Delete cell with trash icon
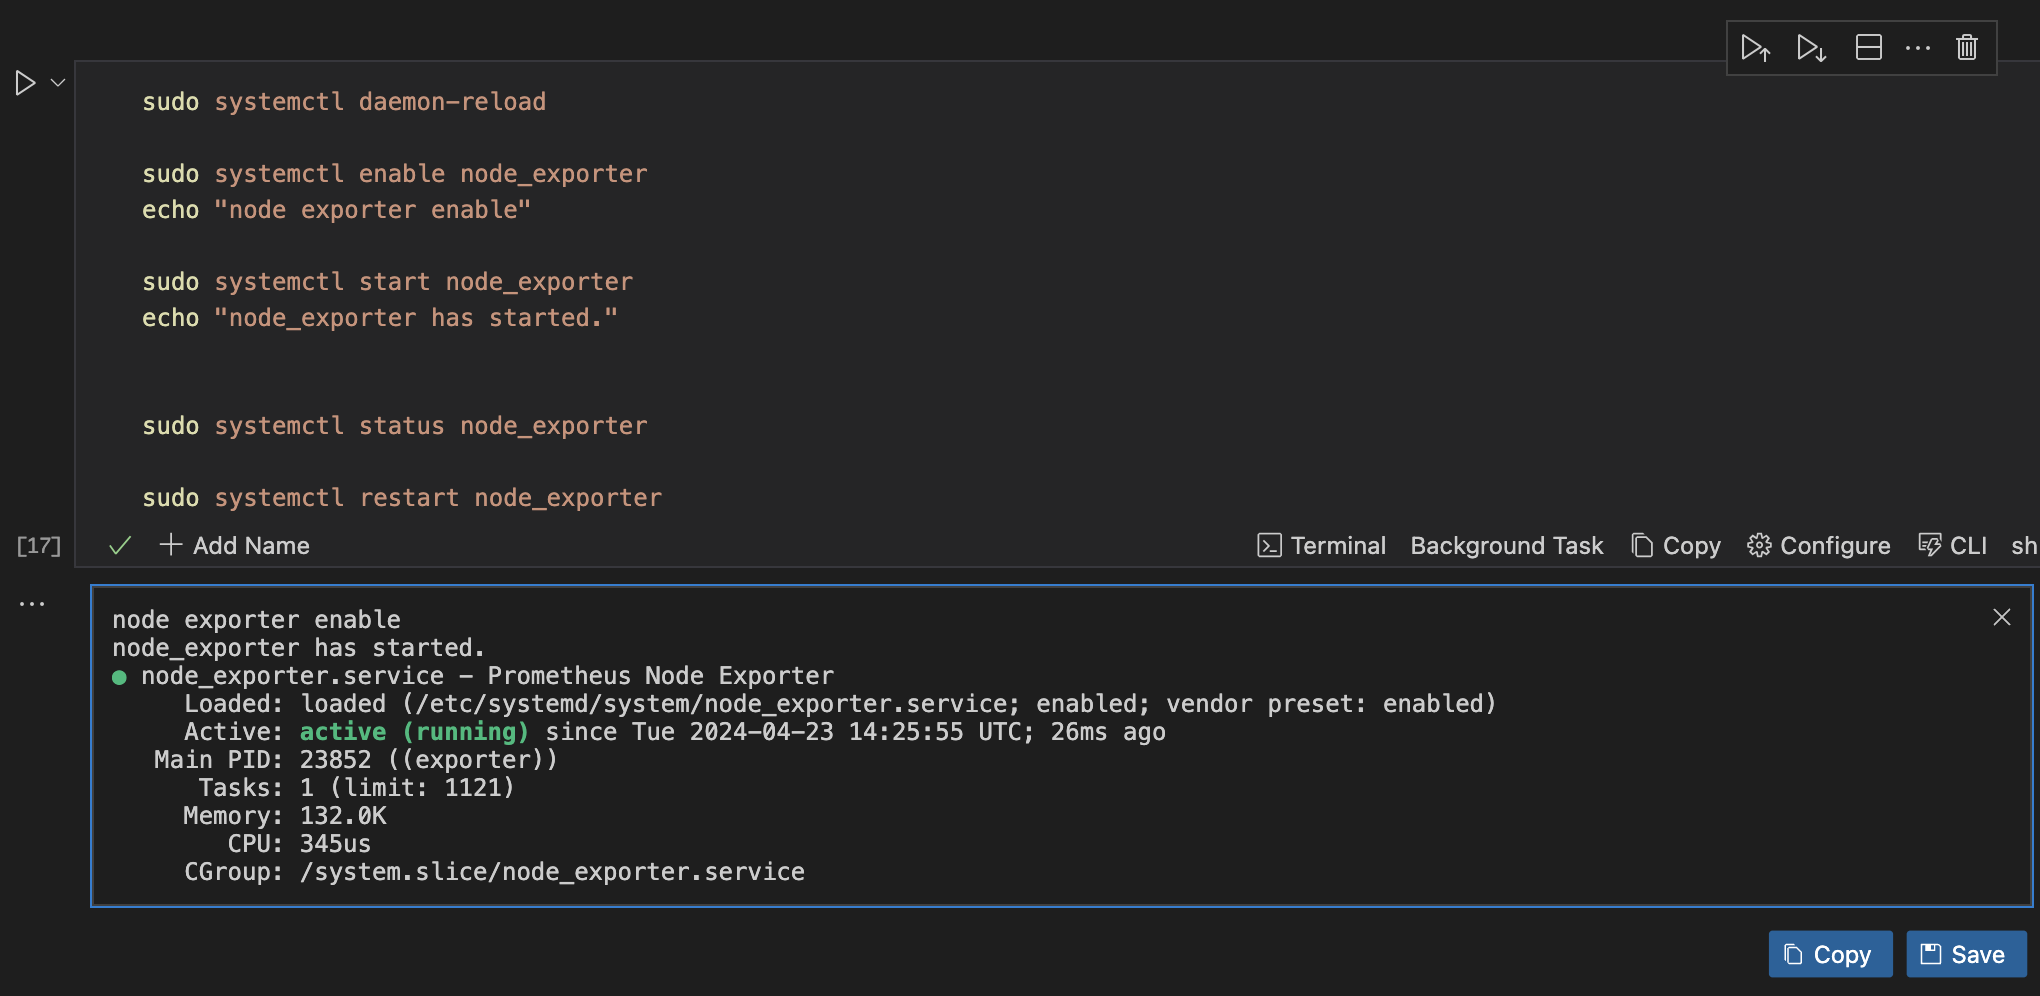Viewport: 2040px width, 996px height. 1967,48
